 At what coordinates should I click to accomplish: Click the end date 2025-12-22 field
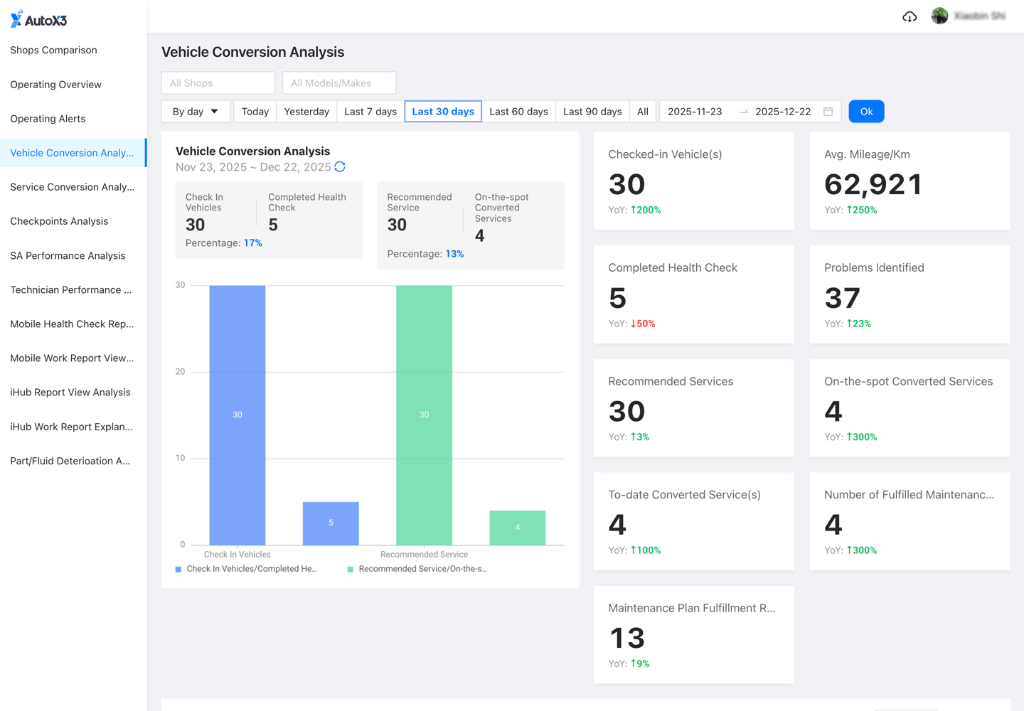coord(783,112)
